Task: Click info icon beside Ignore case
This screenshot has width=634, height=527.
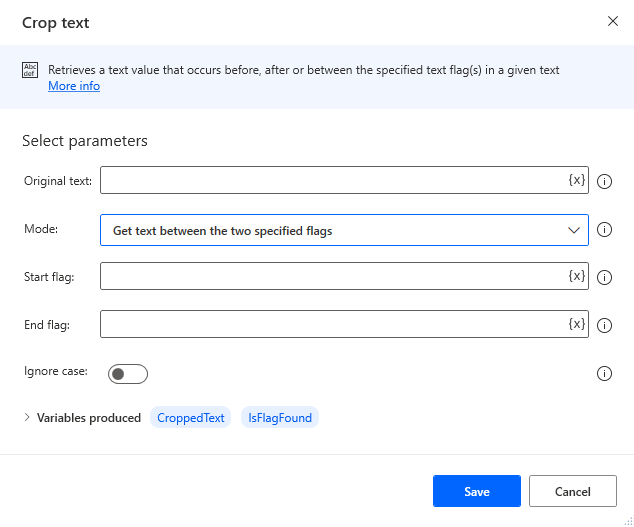Action: (604, 374)
